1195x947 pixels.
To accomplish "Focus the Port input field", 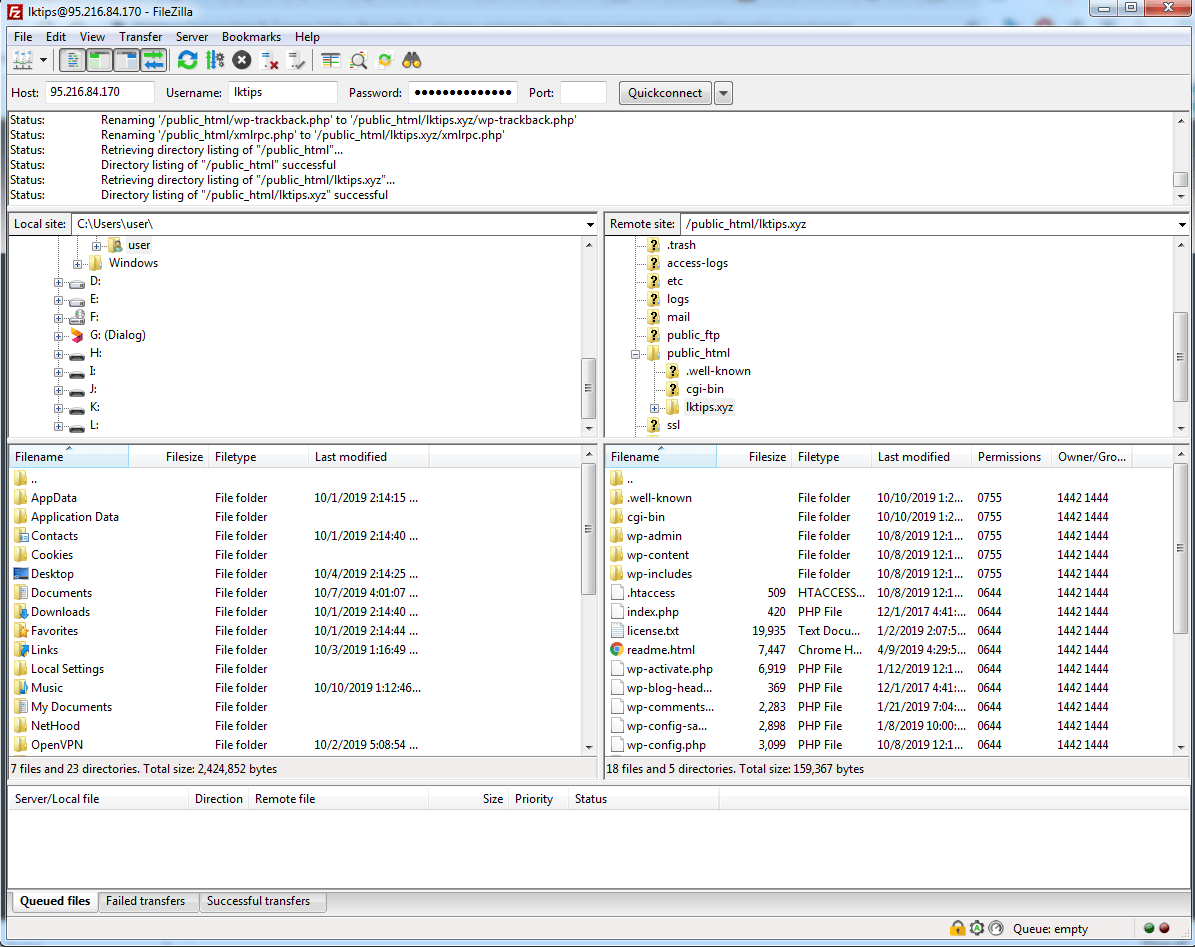I will [583, 92].
